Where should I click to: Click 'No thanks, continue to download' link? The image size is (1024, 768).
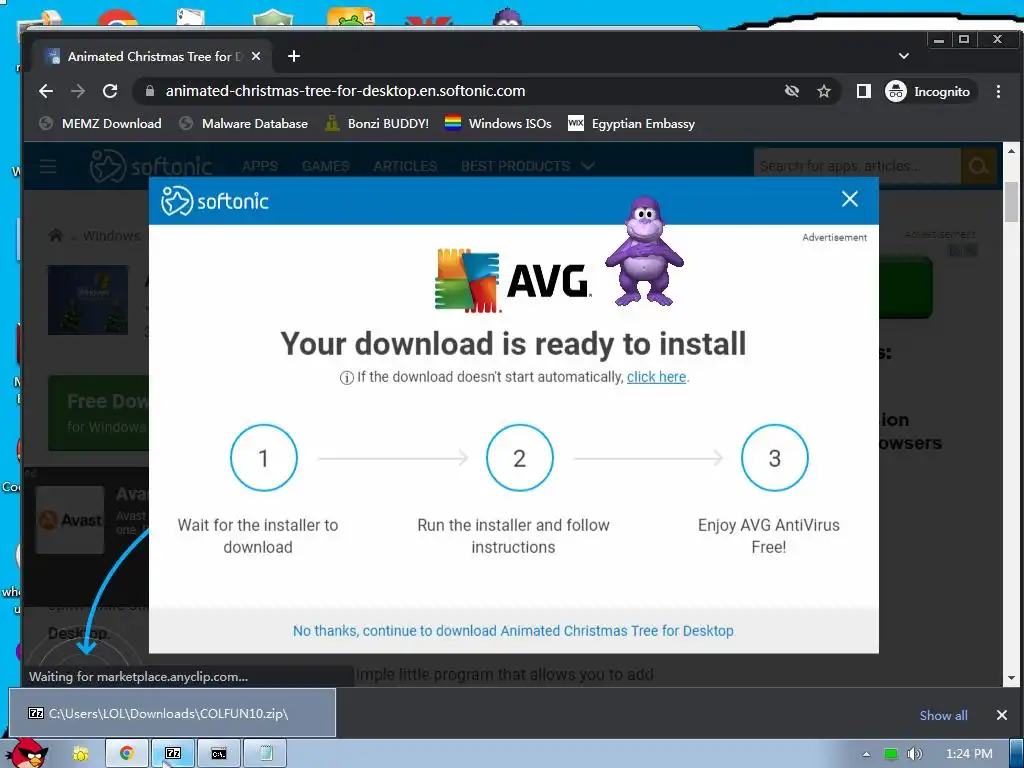pyautogui.click(x=513, y=631)
